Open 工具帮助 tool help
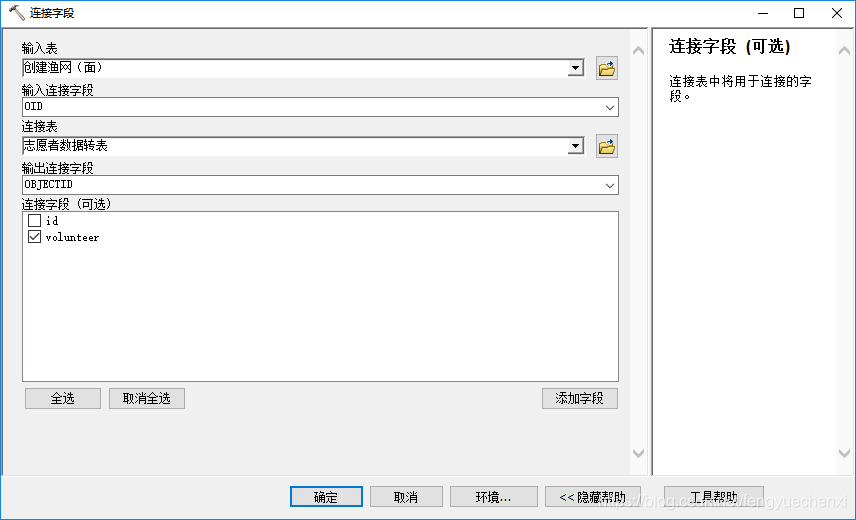The image size is (856, 520). click(x=714, y=497)
